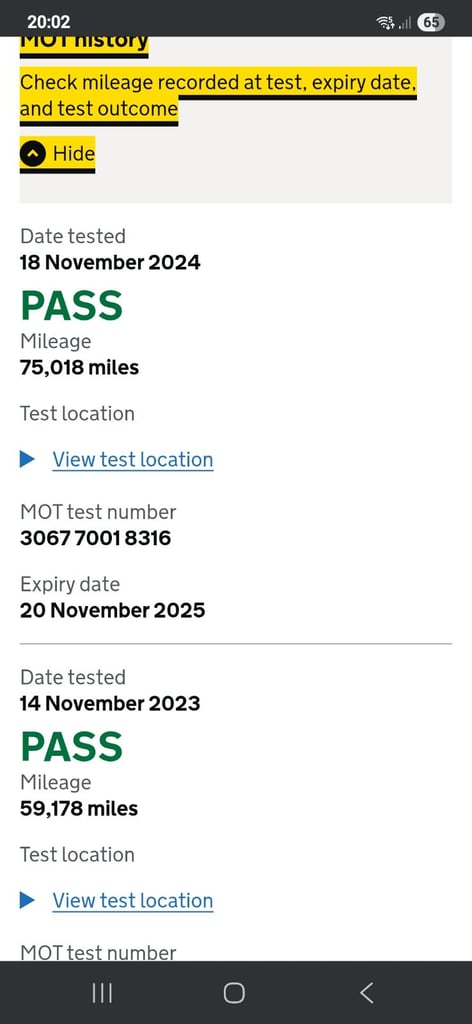
Task: Expand test location arrow for 18 November 2024 test
Action: [27, 460]
